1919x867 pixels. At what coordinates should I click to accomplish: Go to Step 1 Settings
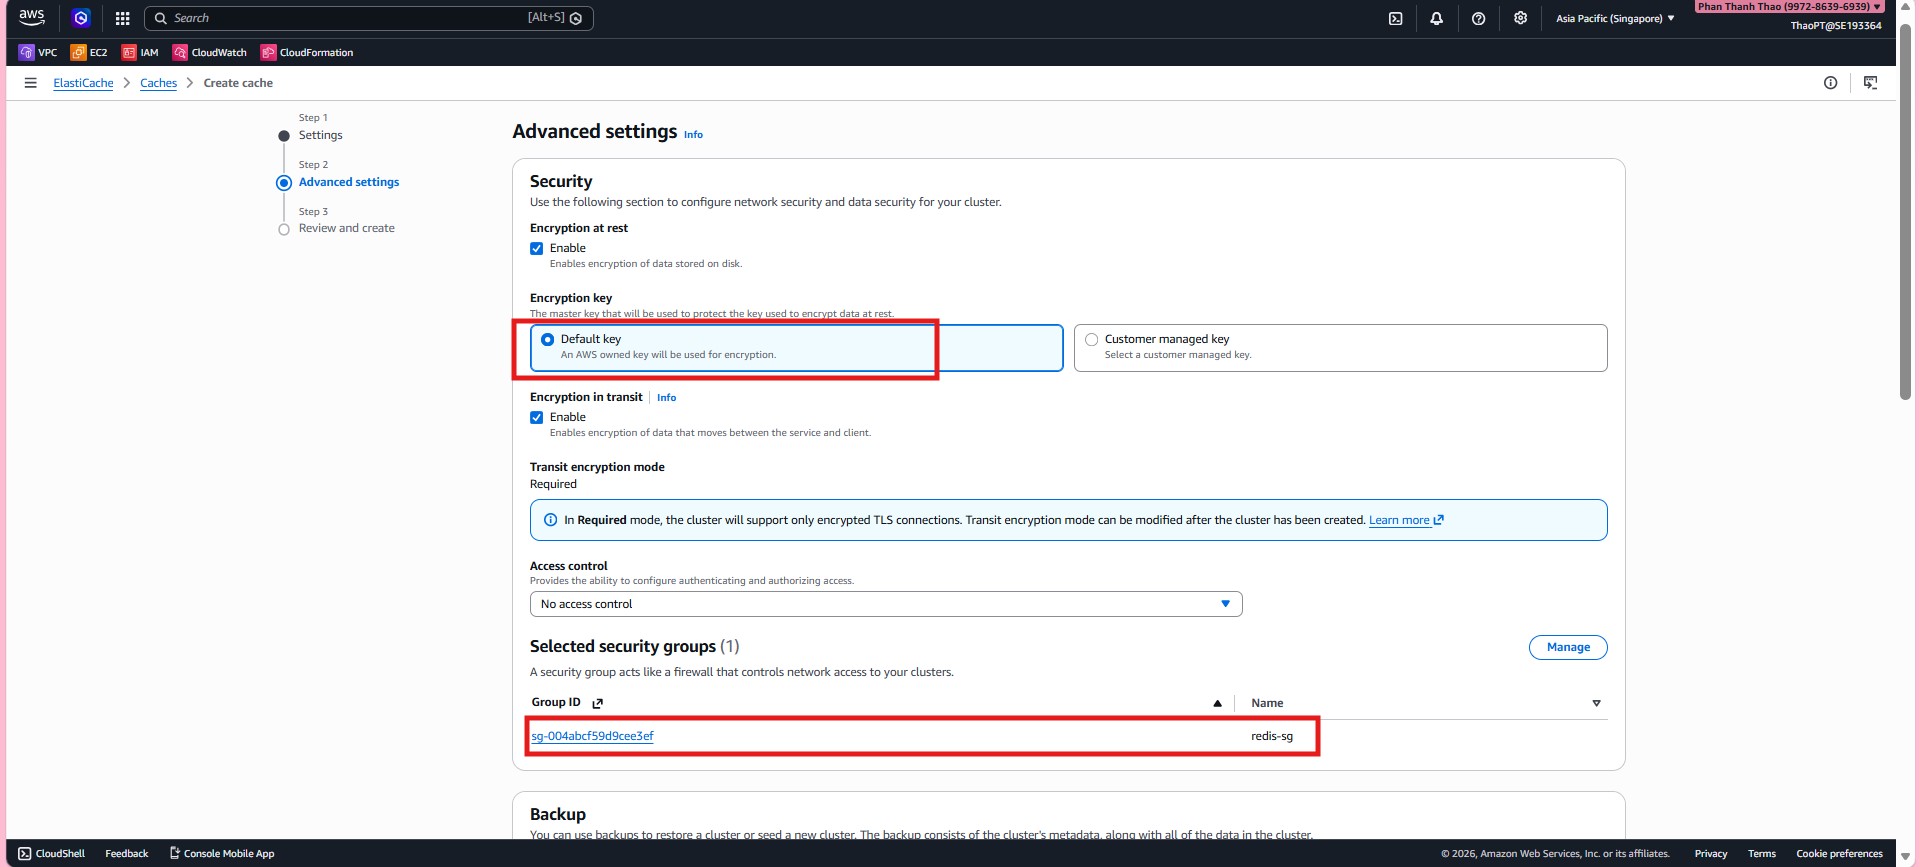click(x=320, y=135)
